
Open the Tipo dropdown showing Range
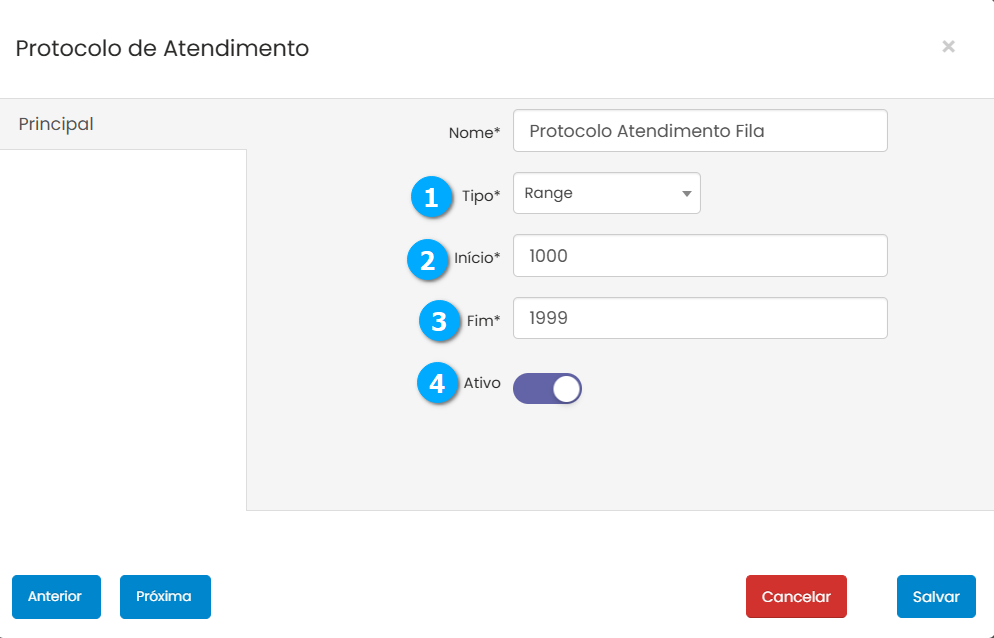[x=606, y=193]
